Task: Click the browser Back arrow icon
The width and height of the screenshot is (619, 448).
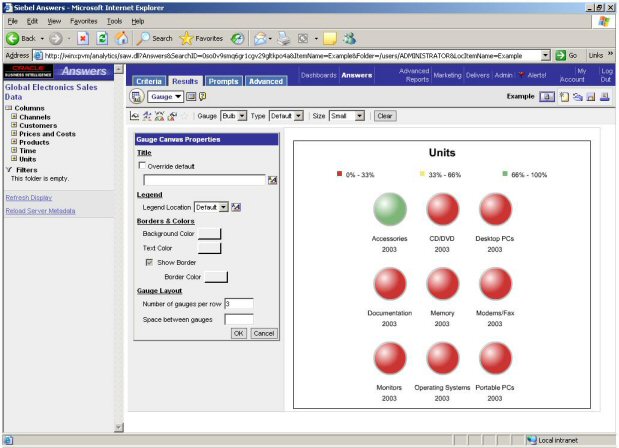Action: pyautogui.click(x=12, y=38)
